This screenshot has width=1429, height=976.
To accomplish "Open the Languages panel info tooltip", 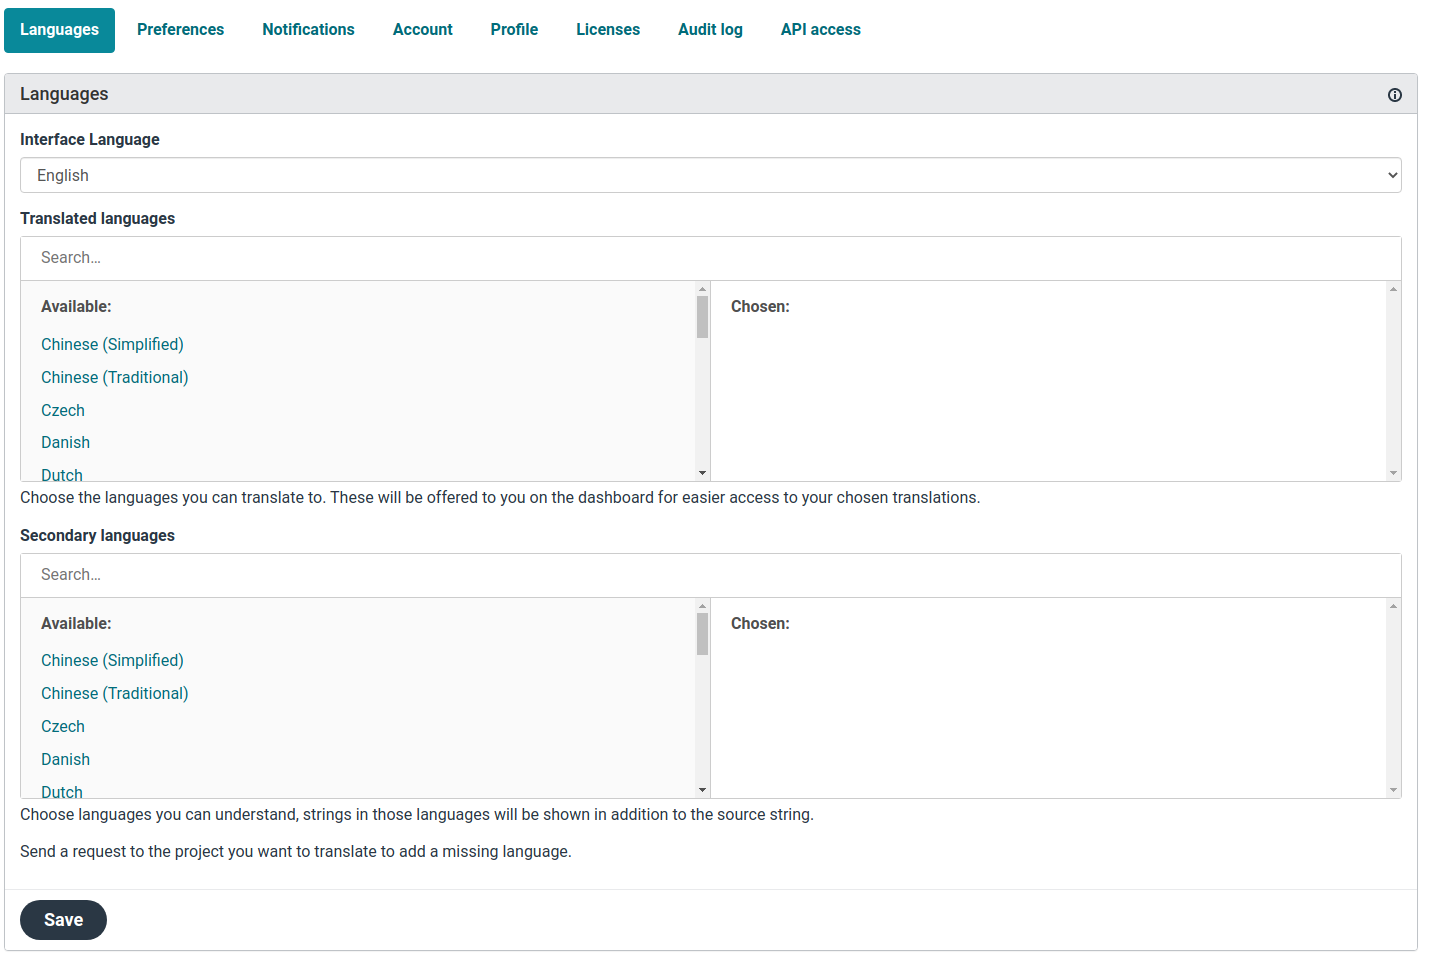I will coord(1394,95).
